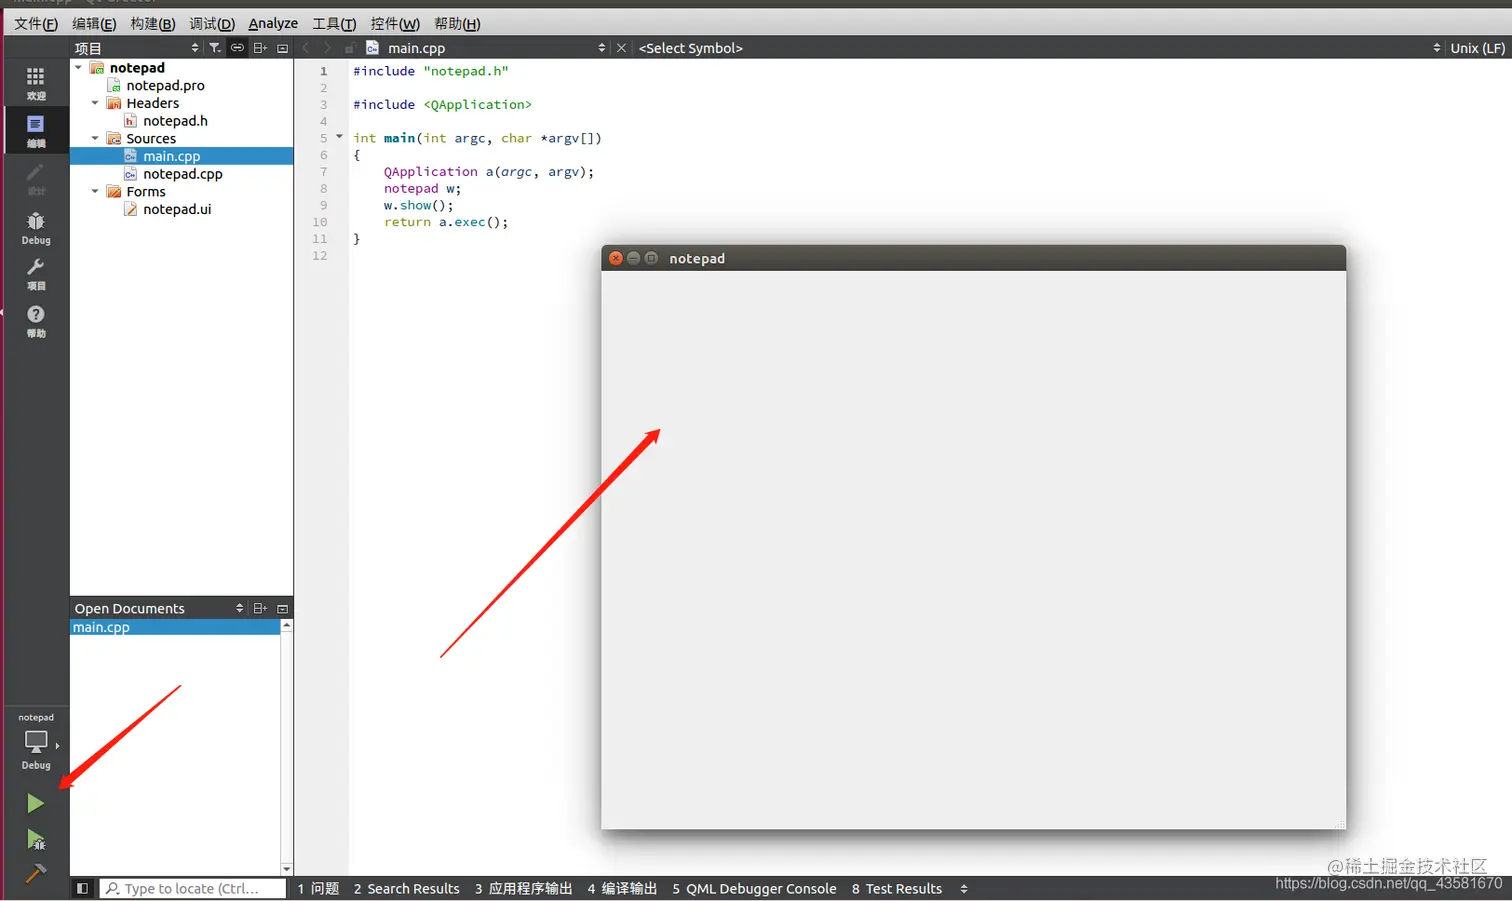
Task: Open the 帮助(H) menu
Action: (x=457, y=23)
